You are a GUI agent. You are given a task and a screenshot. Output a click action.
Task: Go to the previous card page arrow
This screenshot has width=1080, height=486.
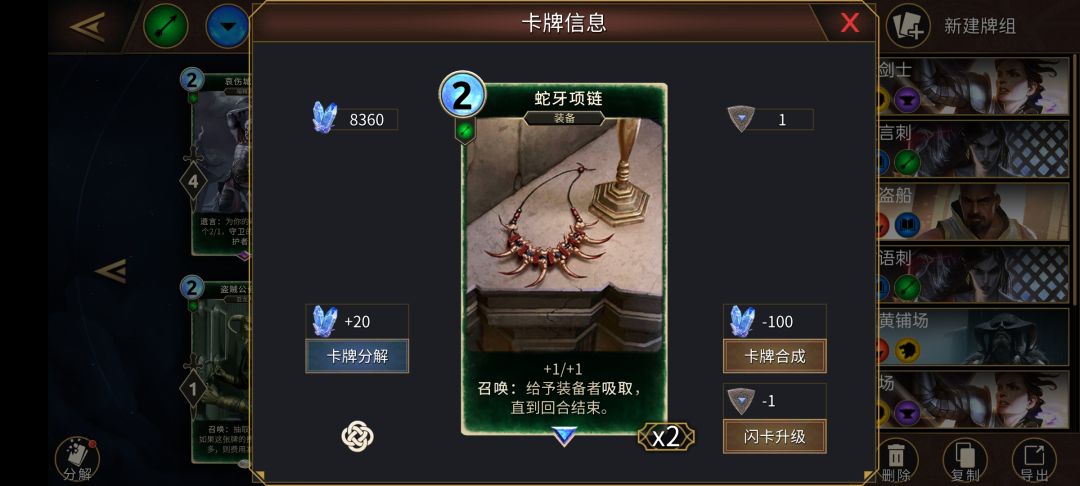tap(110, 271)
